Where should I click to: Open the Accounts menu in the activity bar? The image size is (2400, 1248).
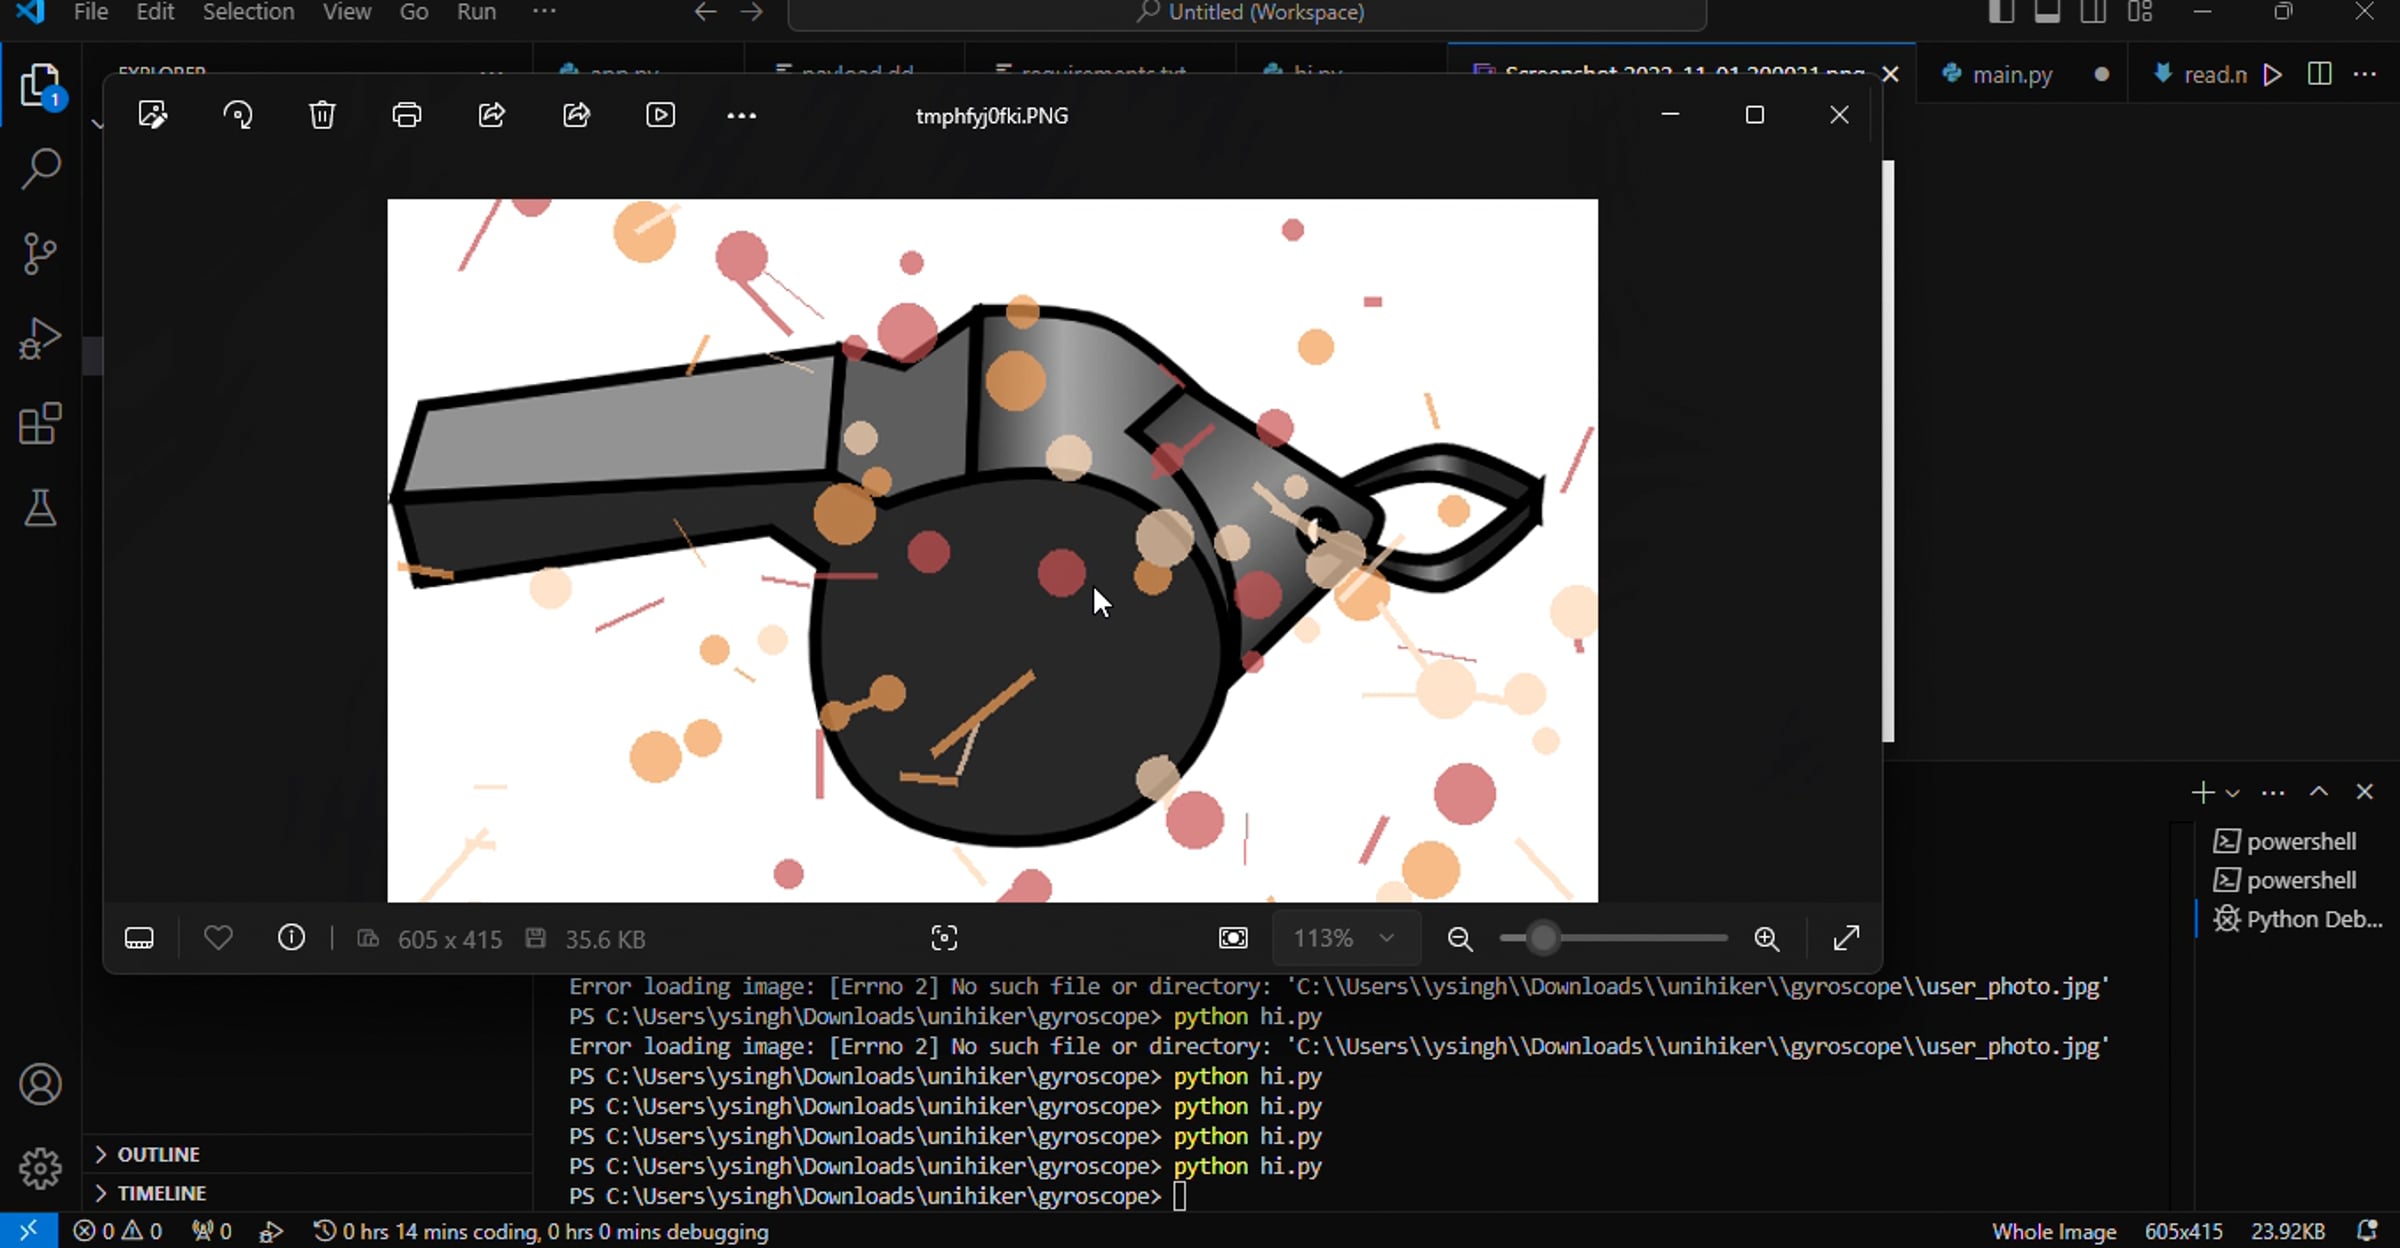tap(40, 1085)
